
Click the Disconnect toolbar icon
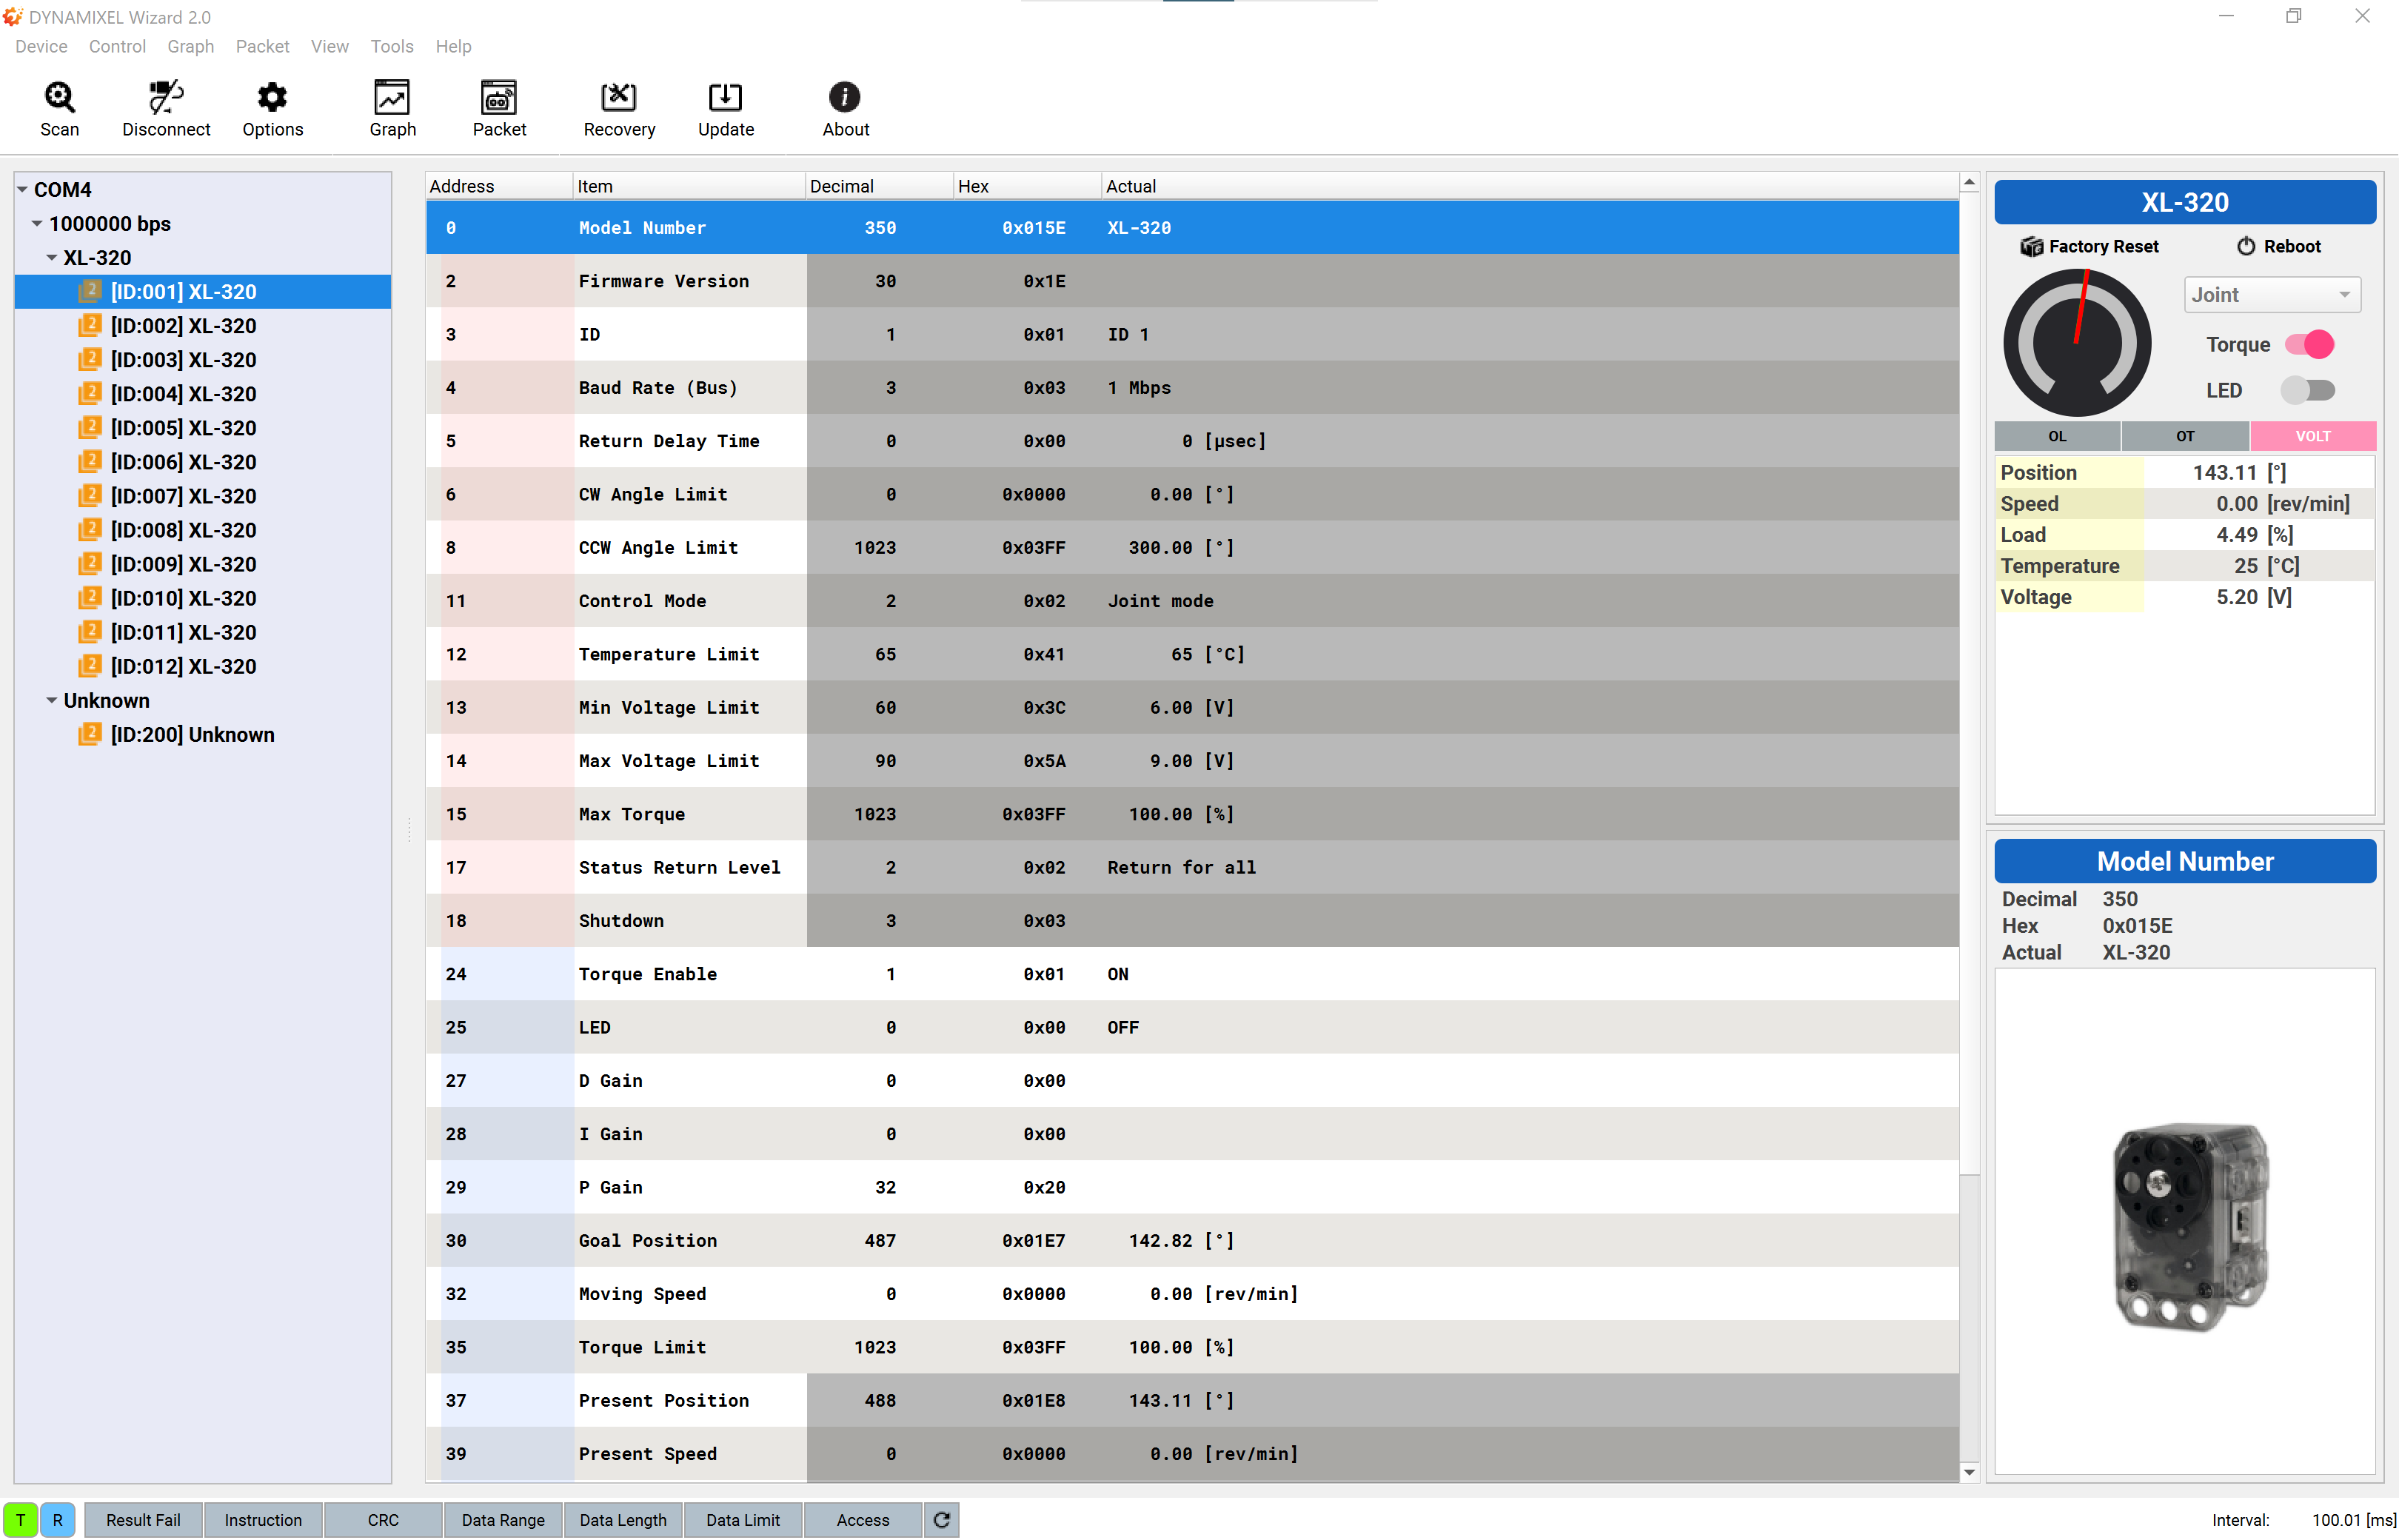point(166,97)
